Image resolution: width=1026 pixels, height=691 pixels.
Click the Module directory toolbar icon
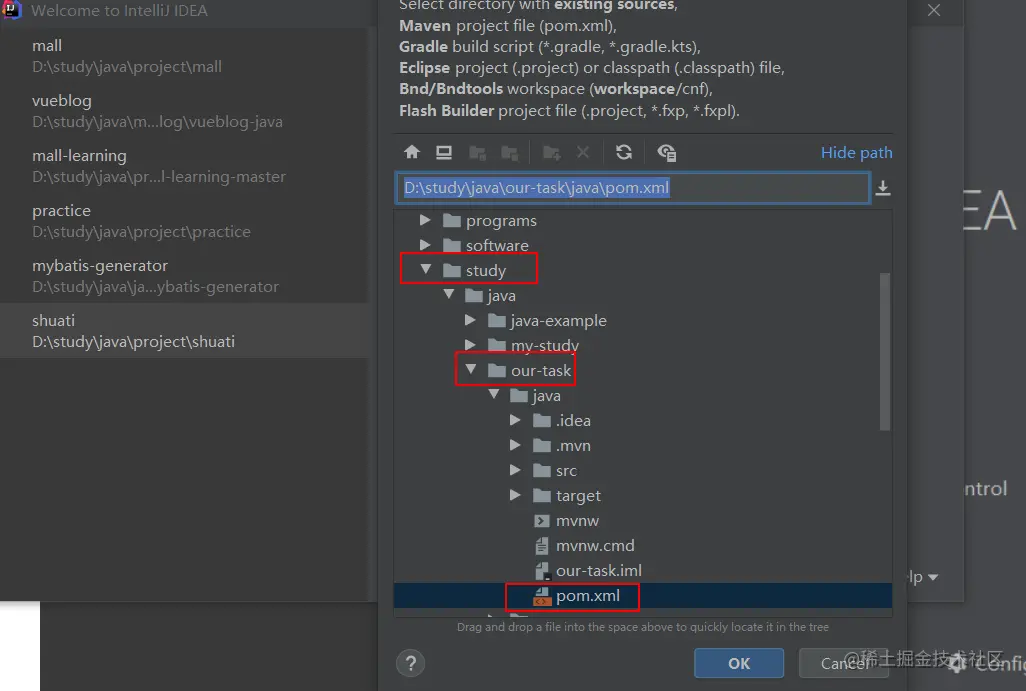click(510, 153)
